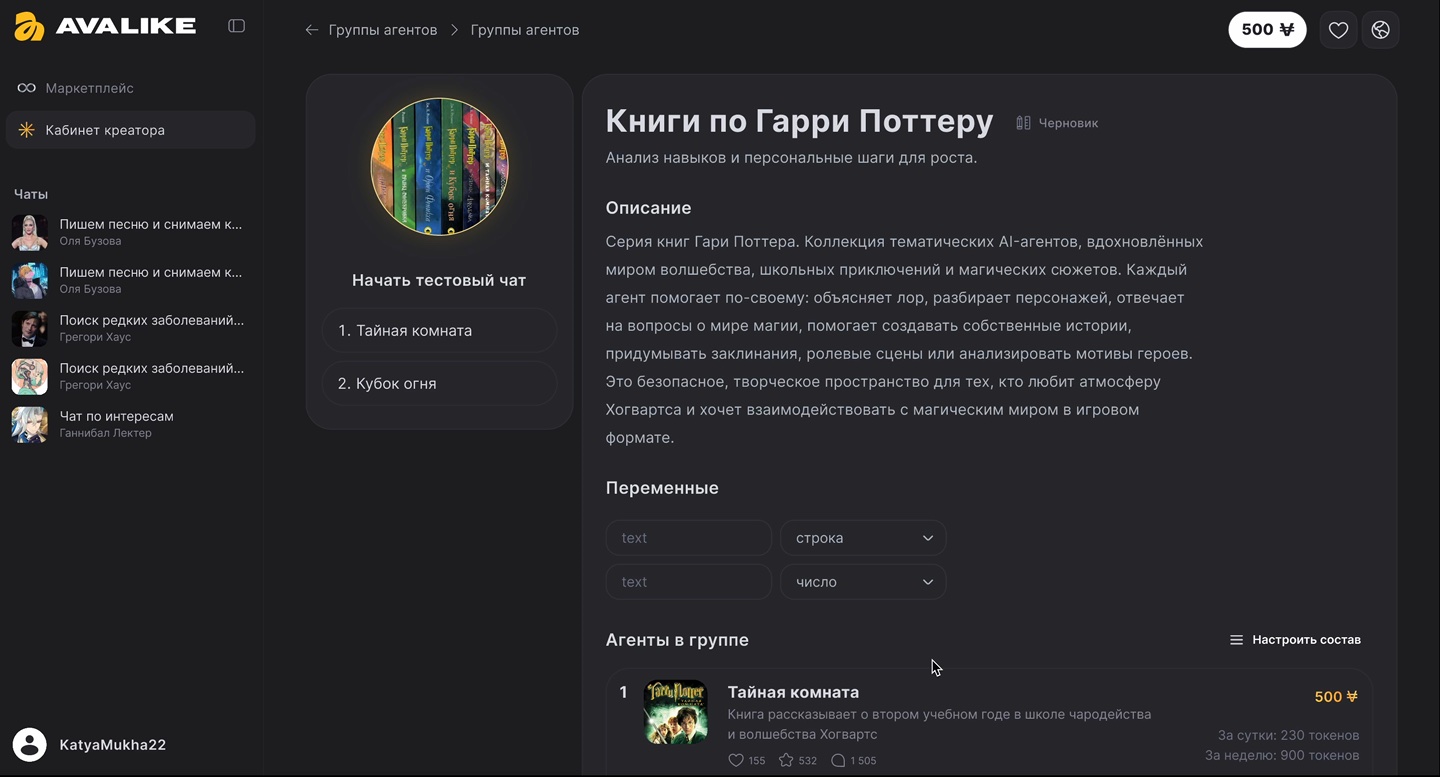
Task: Click the Тайная комната agent card title
Action: (793, 692)
